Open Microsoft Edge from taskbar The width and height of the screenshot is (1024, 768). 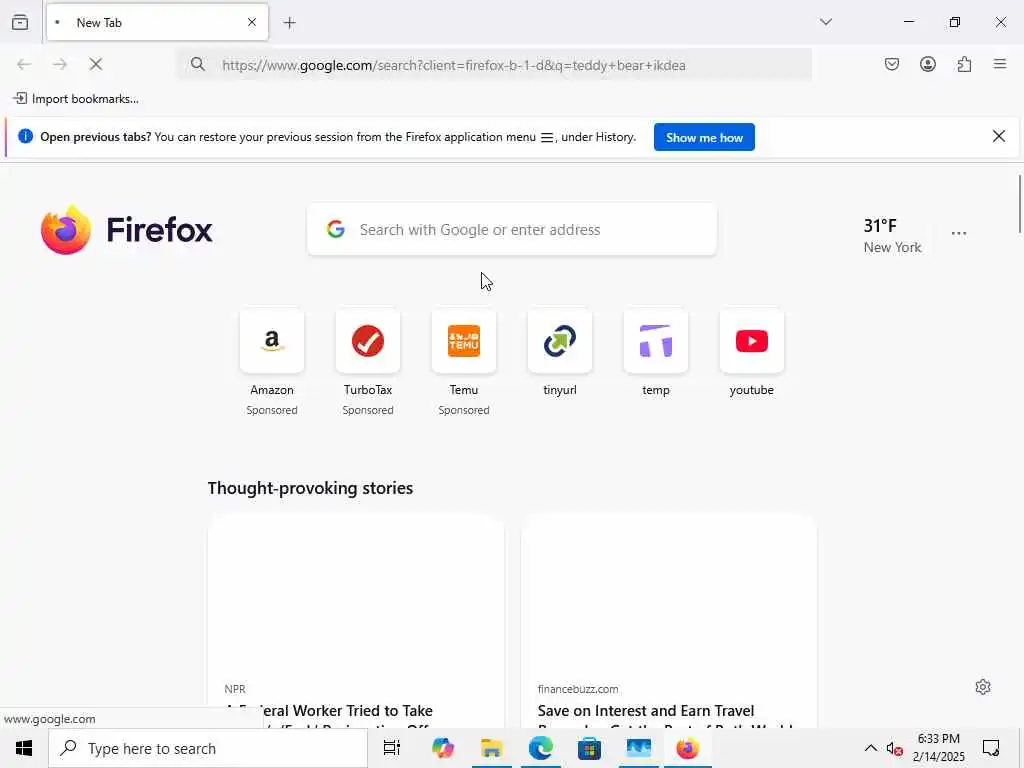[x=541, y=748]
